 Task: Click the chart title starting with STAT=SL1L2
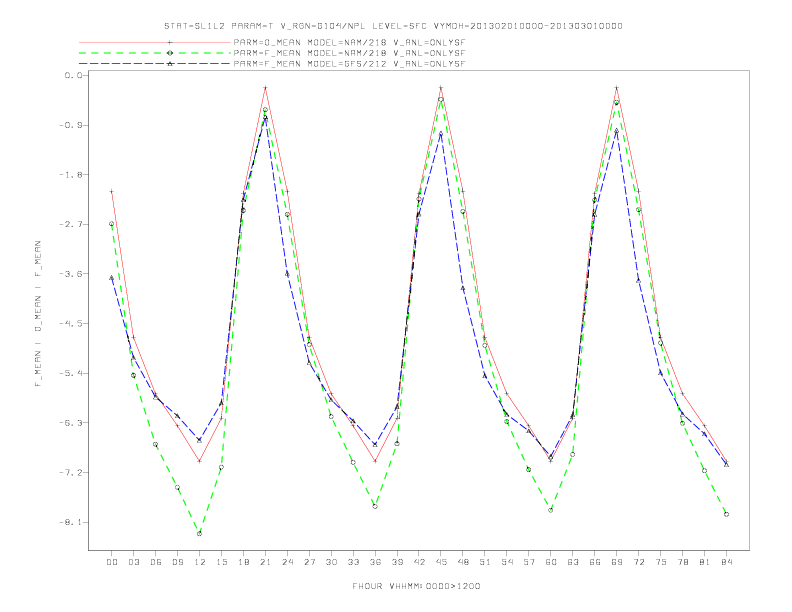393,26
